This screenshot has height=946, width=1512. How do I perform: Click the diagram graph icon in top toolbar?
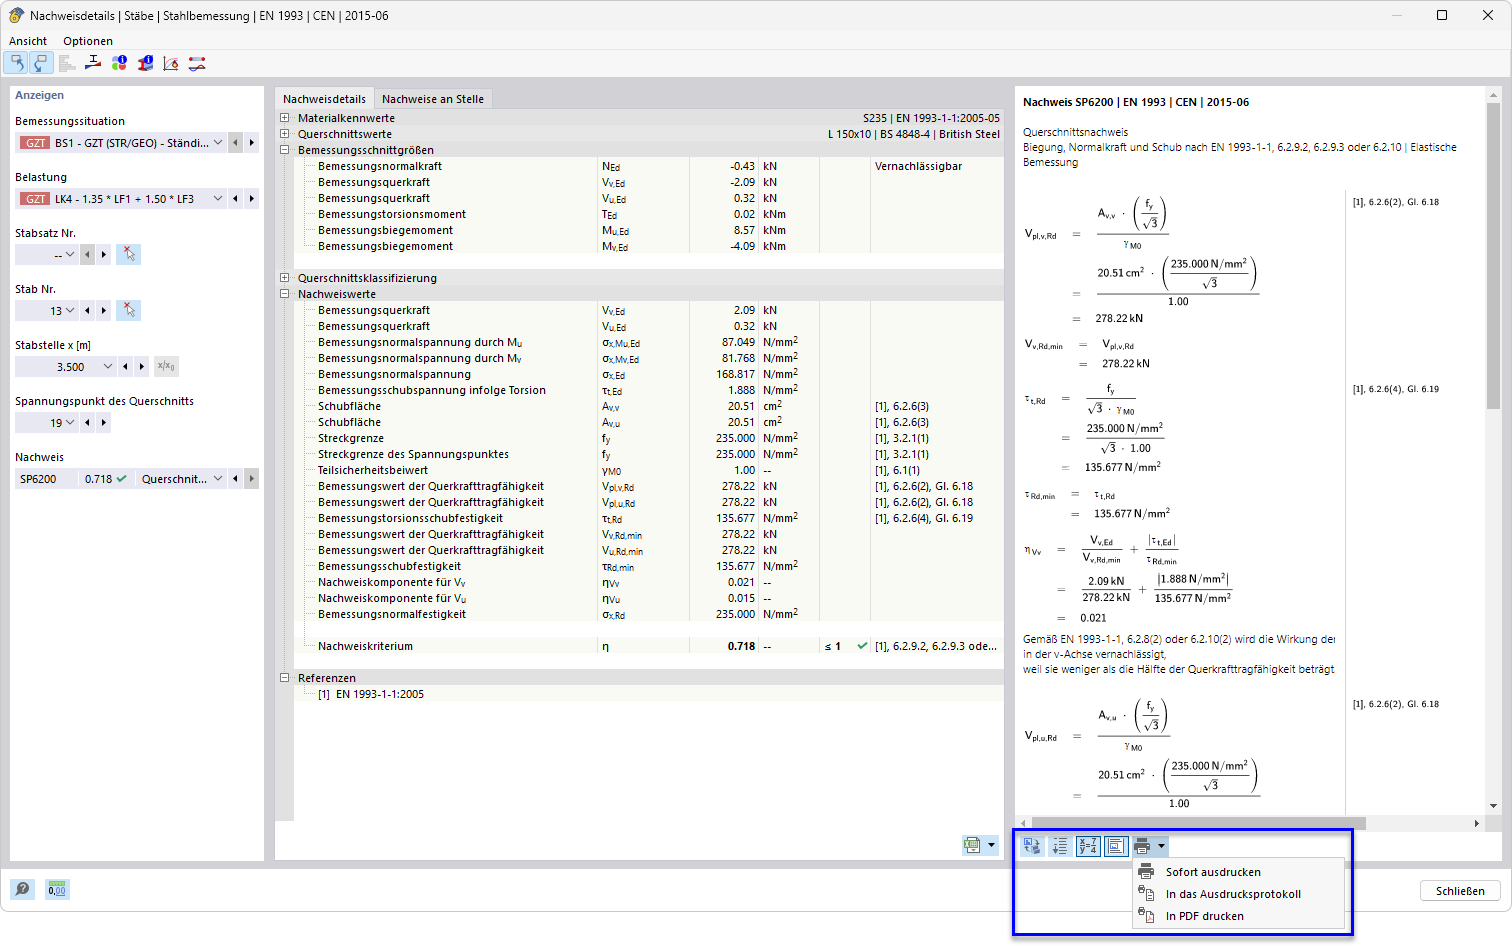pos(171,63)
